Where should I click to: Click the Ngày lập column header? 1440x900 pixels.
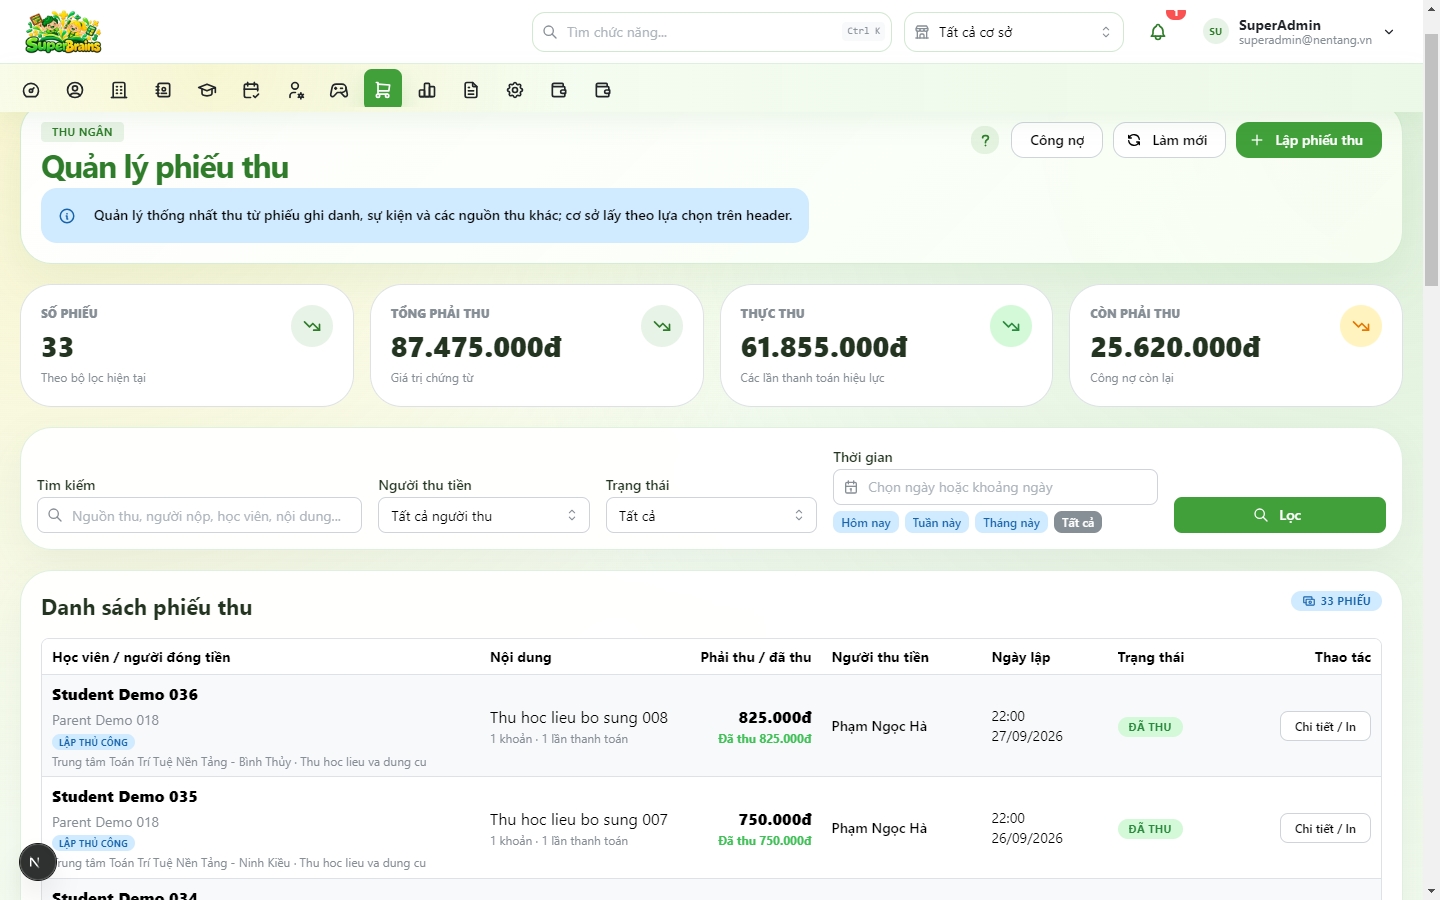pyautogui.click(x=1021, y=657)
